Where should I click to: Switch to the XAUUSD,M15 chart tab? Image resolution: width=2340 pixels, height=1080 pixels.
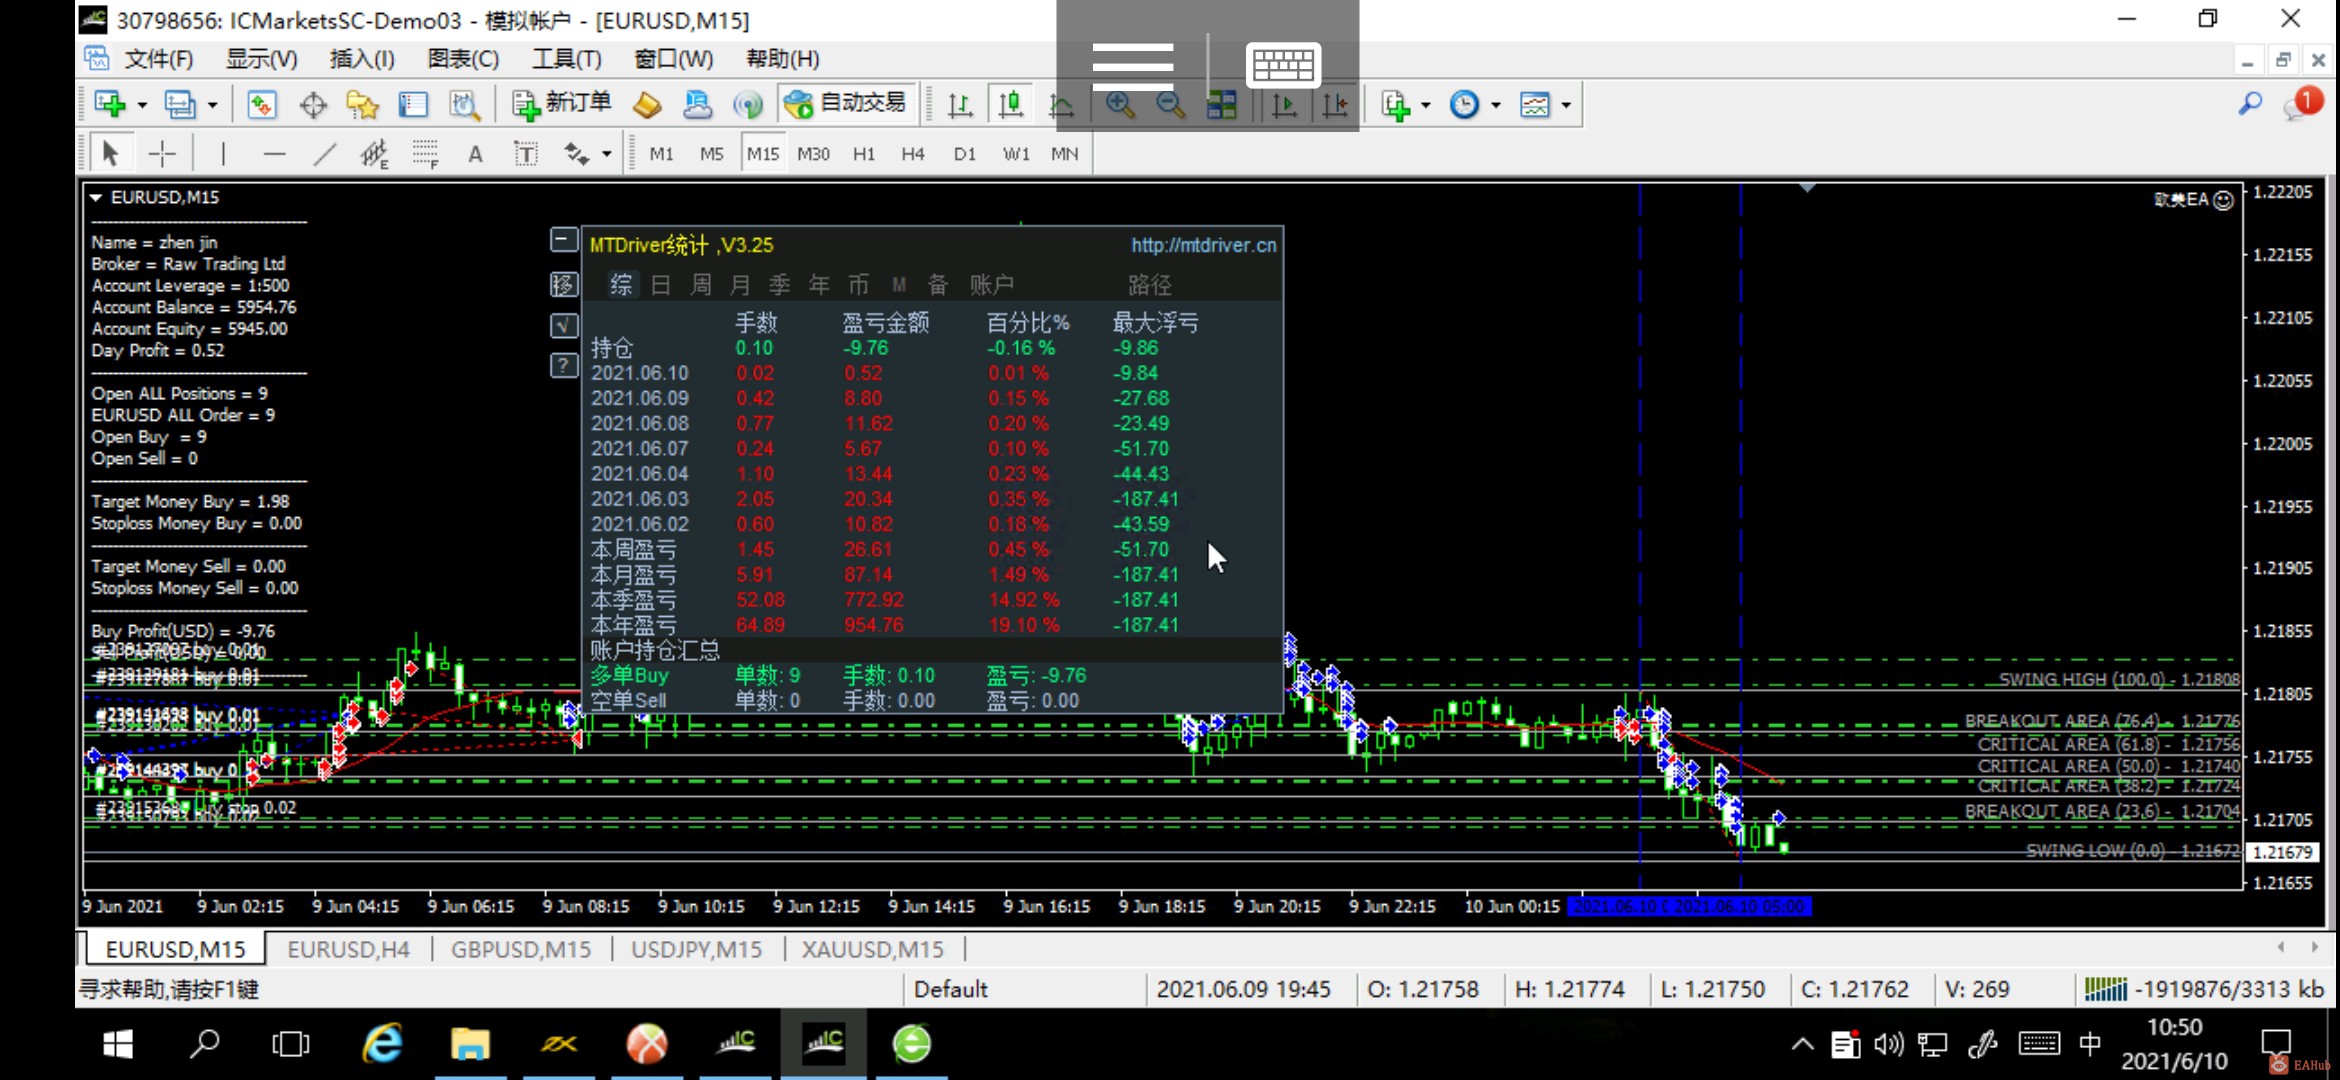(872, 949)
